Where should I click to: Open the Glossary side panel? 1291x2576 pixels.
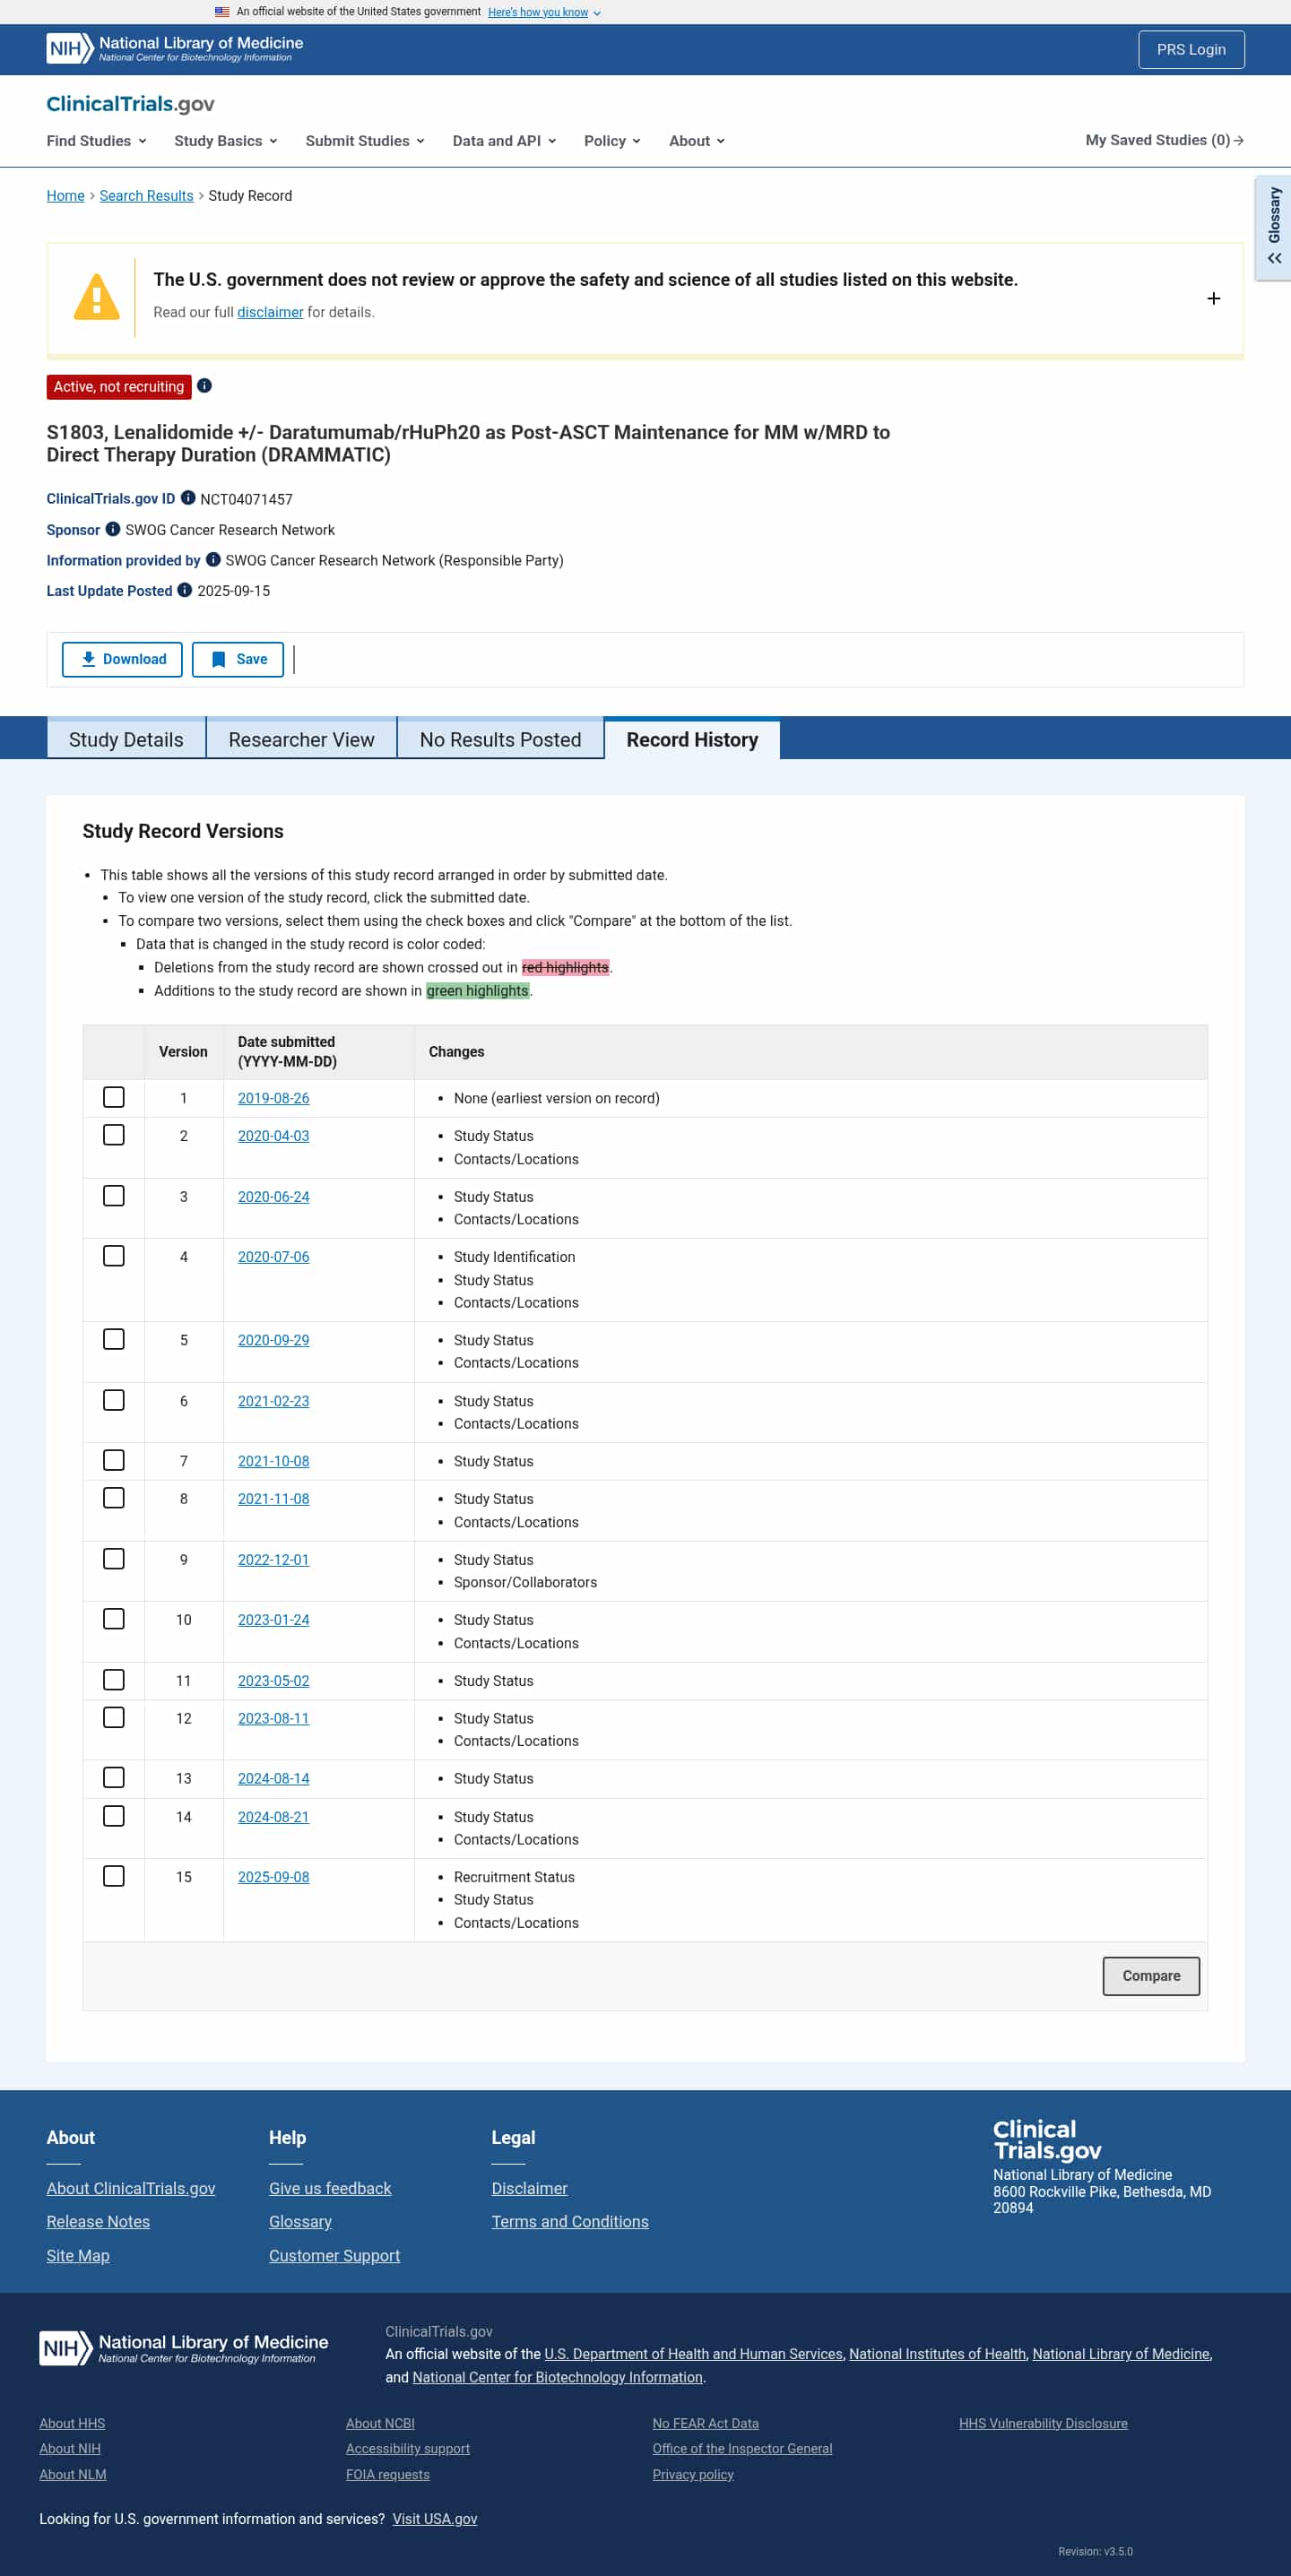pyautogui.click(x=1273, y=228)
